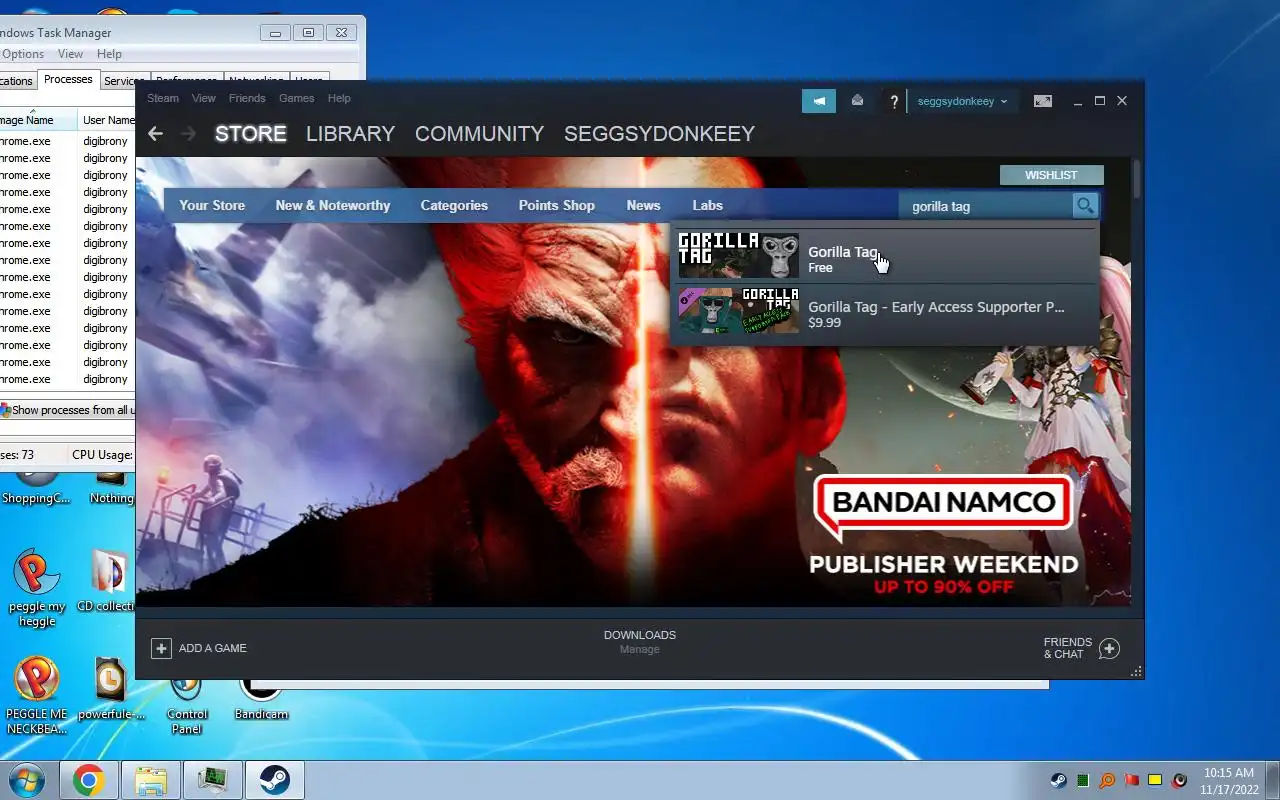Go to COMMUNITY section
This screenshot has width=1280, height=800.
tap(479, 133)
